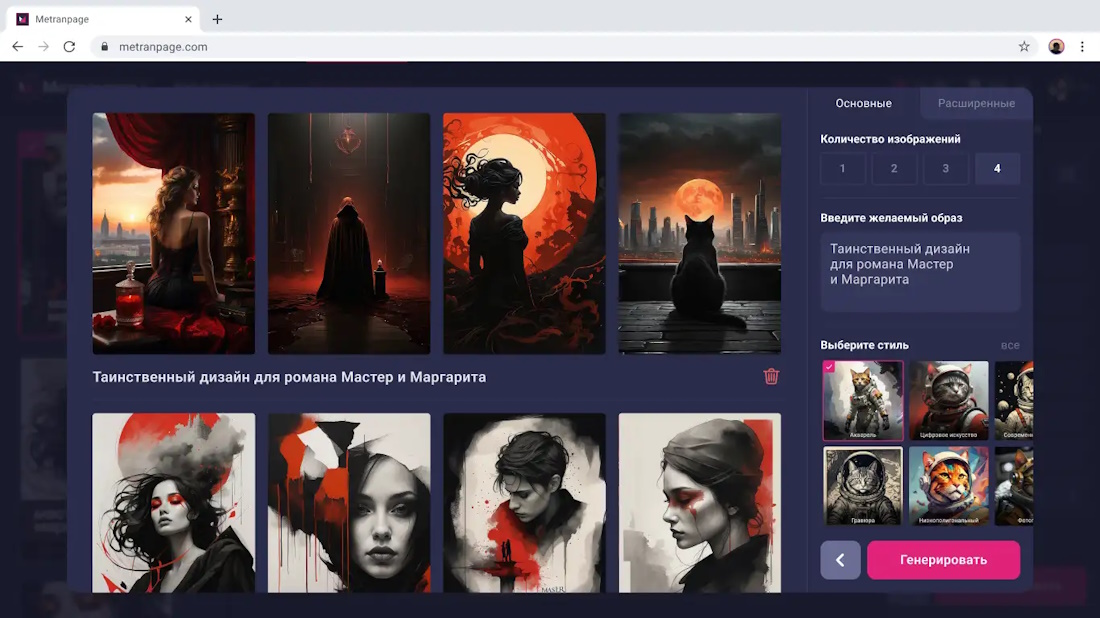
Task: Click the back arrow next to Генерировать
Action: (x=840, y=560)
